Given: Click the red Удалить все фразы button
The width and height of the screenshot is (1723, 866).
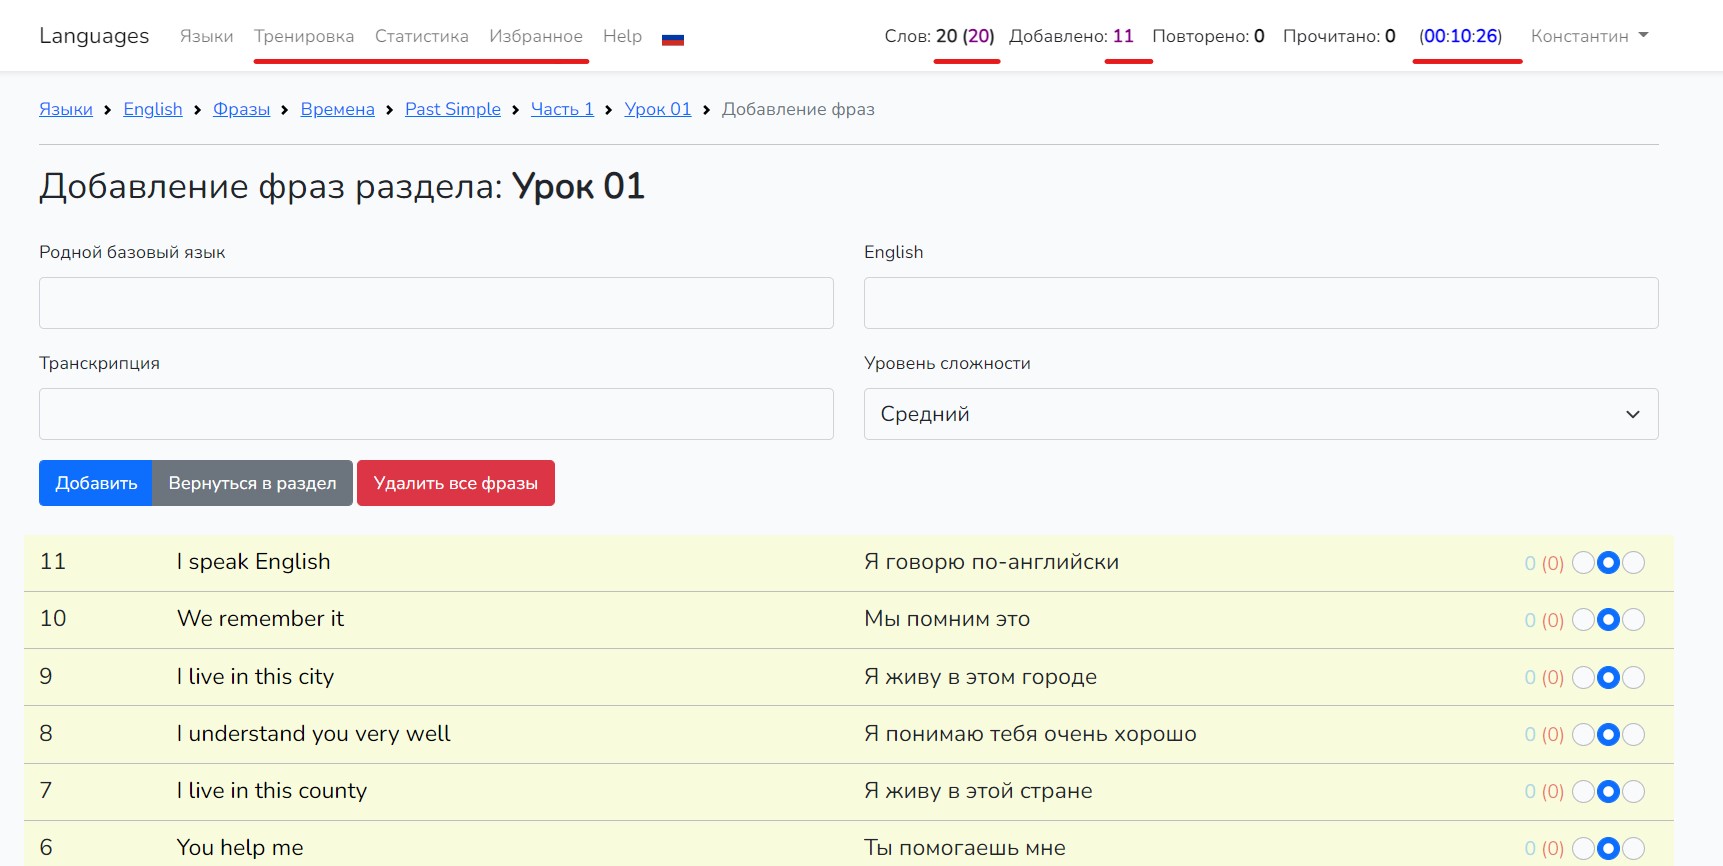Looking at the screenshot, I should [x=455, y=483].
